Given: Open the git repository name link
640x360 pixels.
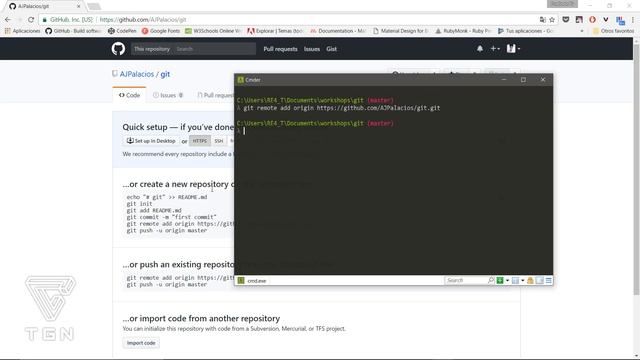Looking at the screenshot, I should tap(165, 74).
